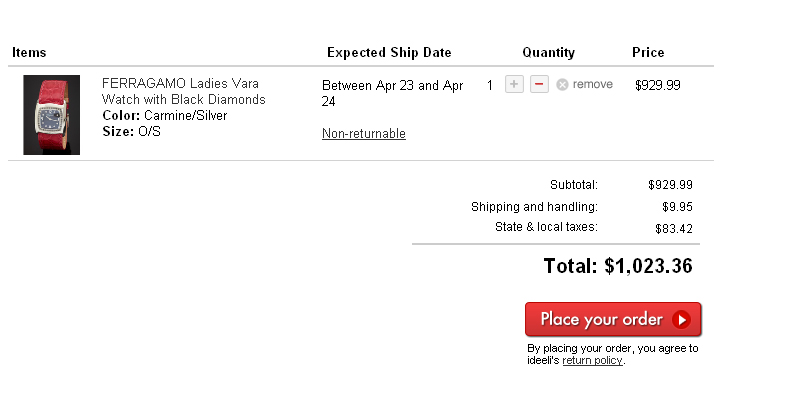Open ideeli's return policy link
This screenshot has width=791, height=401.
pos(592,361)
